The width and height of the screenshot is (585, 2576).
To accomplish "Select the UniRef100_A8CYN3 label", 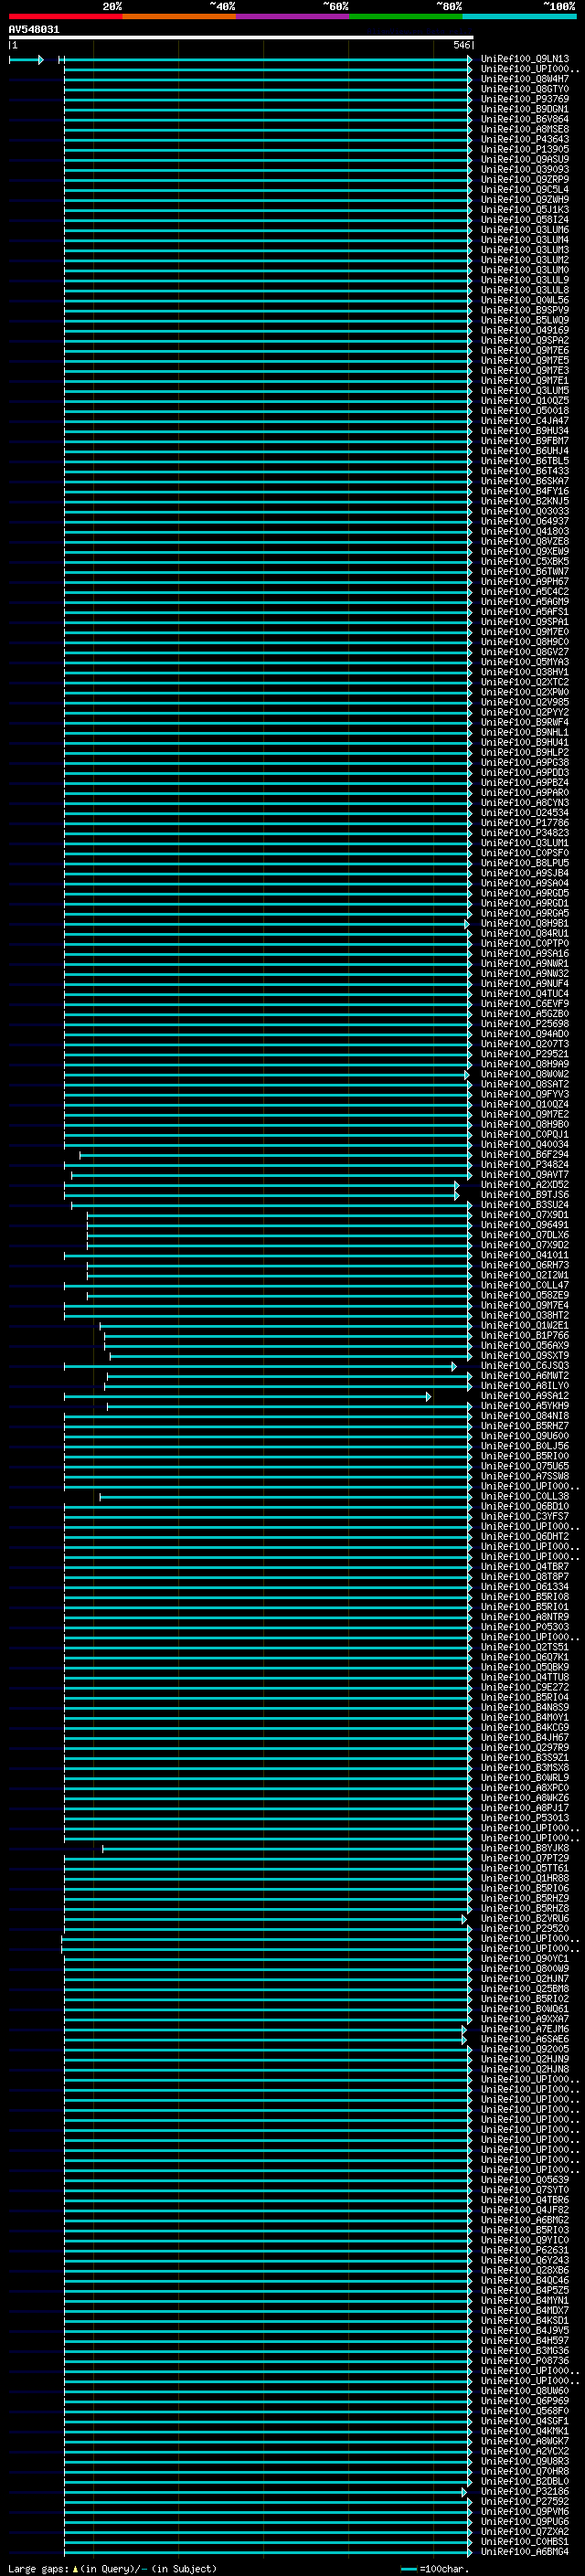I will (525, 803).
